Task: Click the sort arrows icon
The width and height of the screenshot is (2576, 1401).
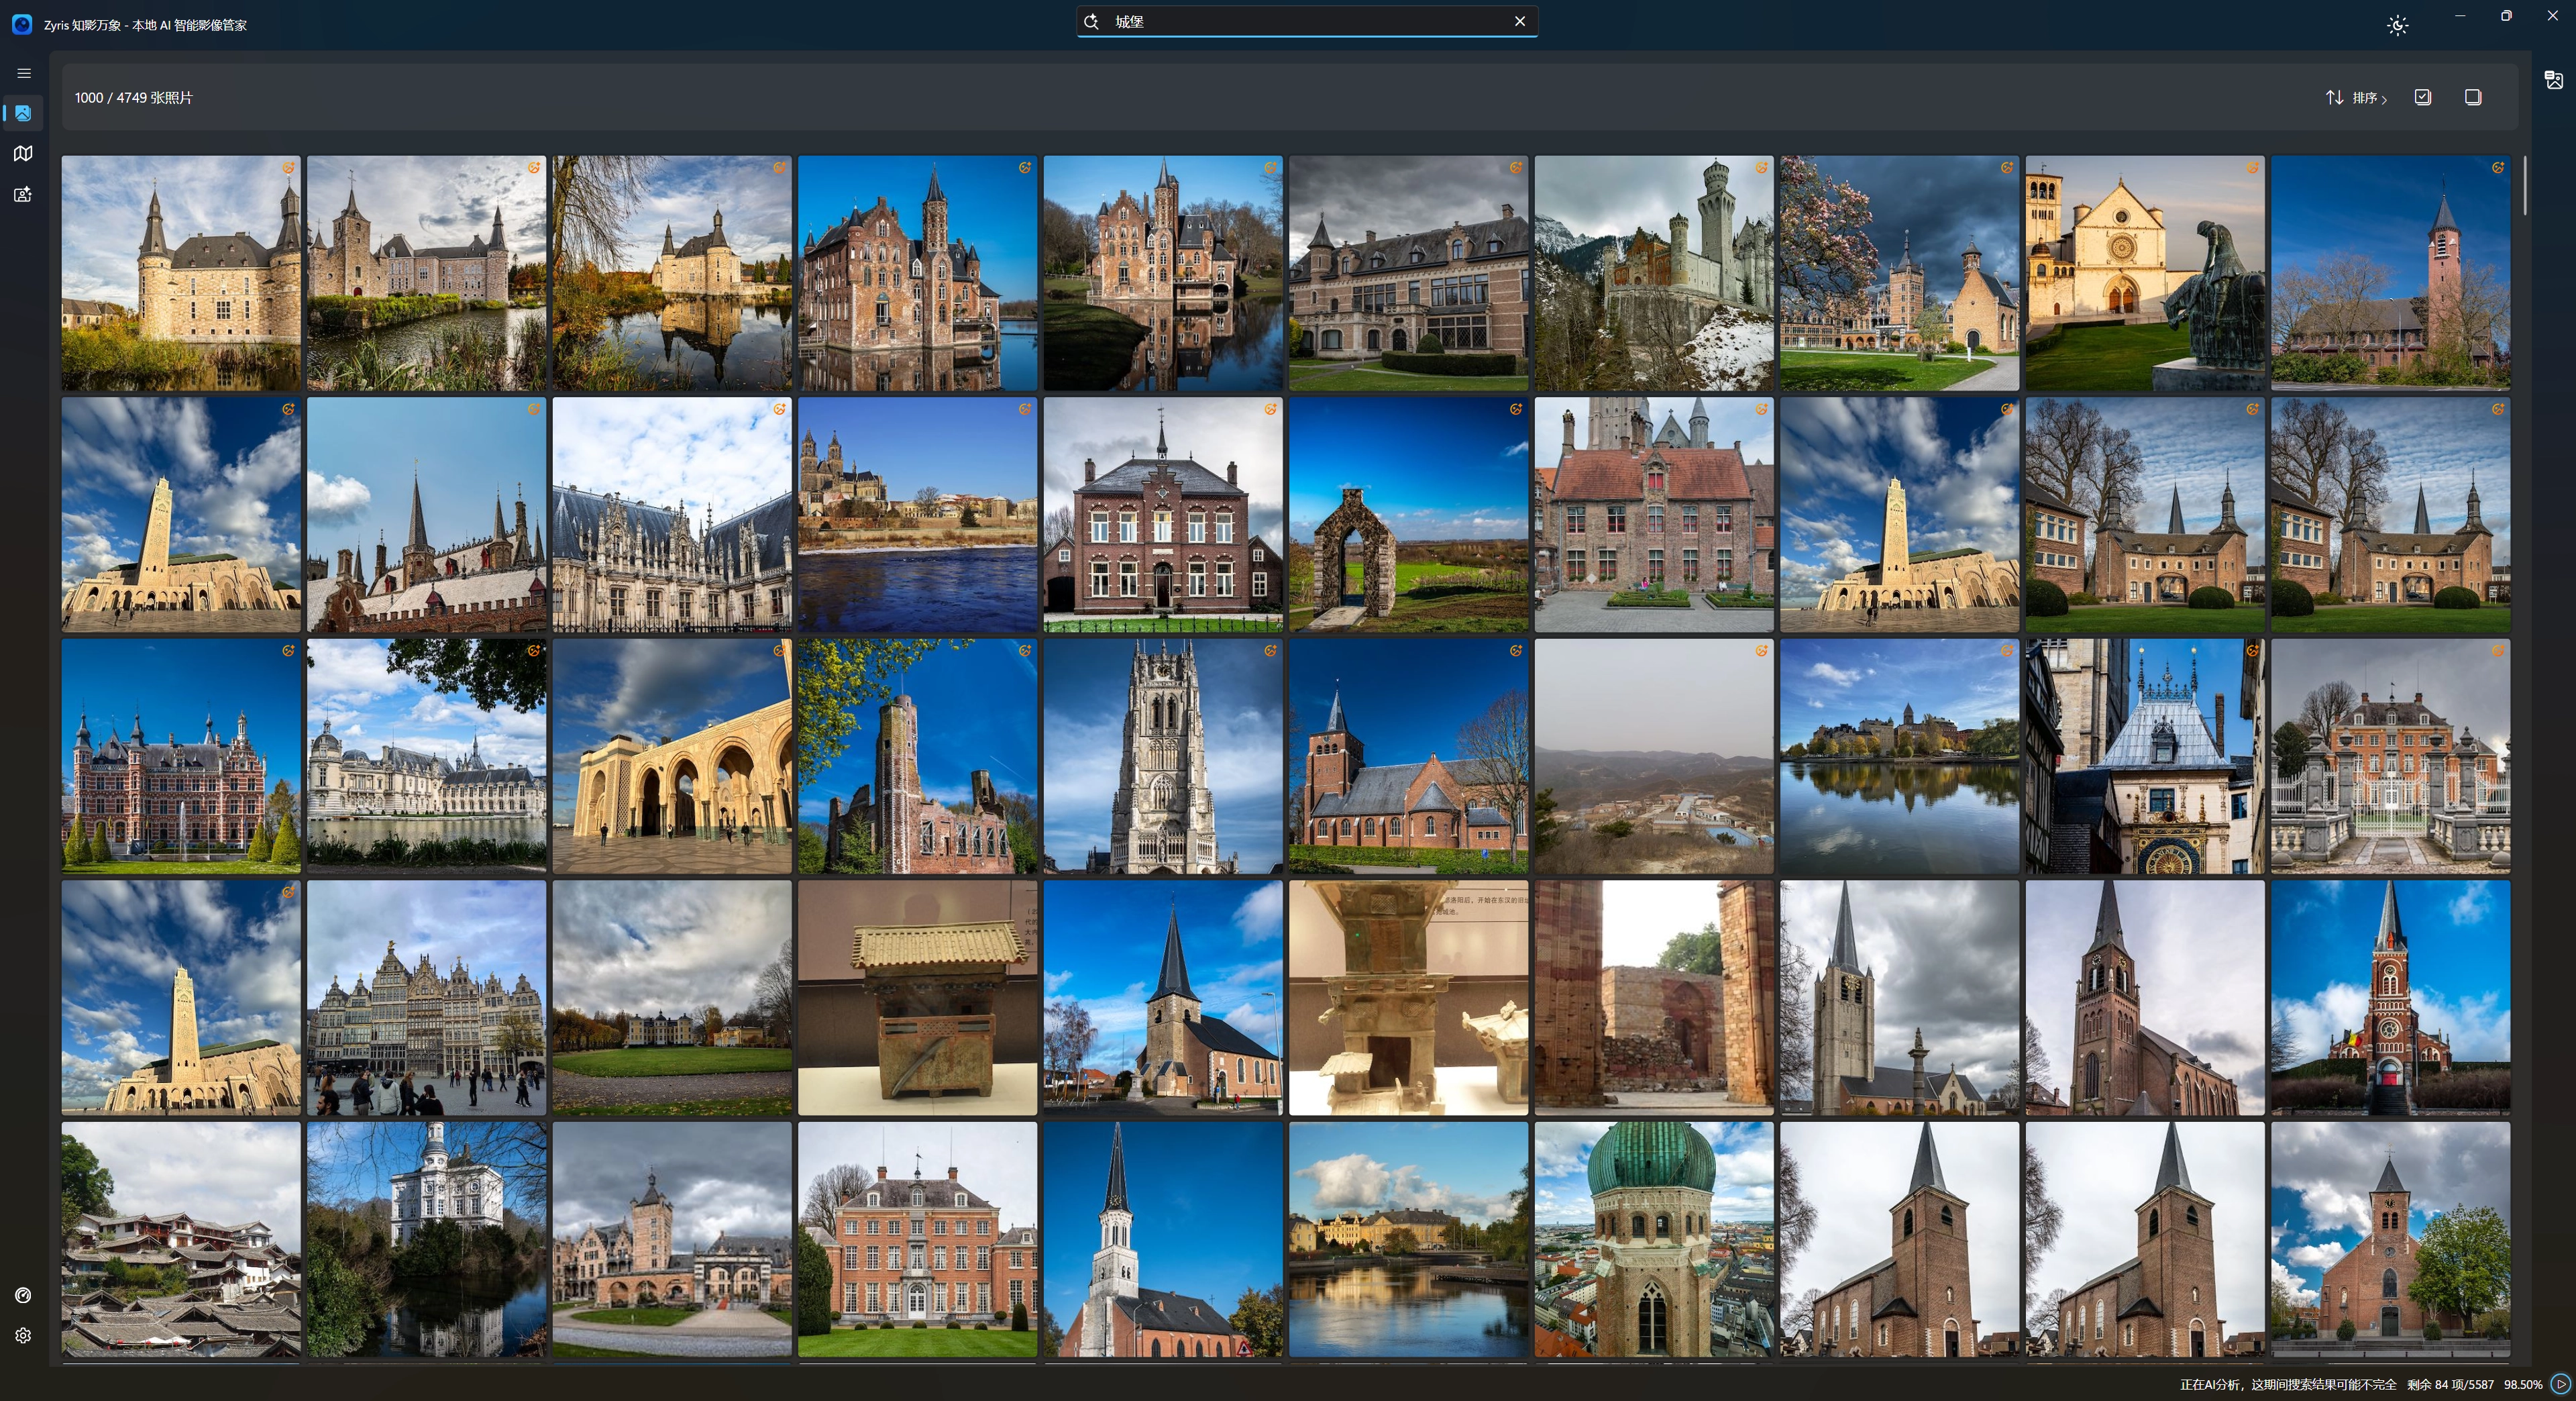Action: click(x=2334, y=97)
